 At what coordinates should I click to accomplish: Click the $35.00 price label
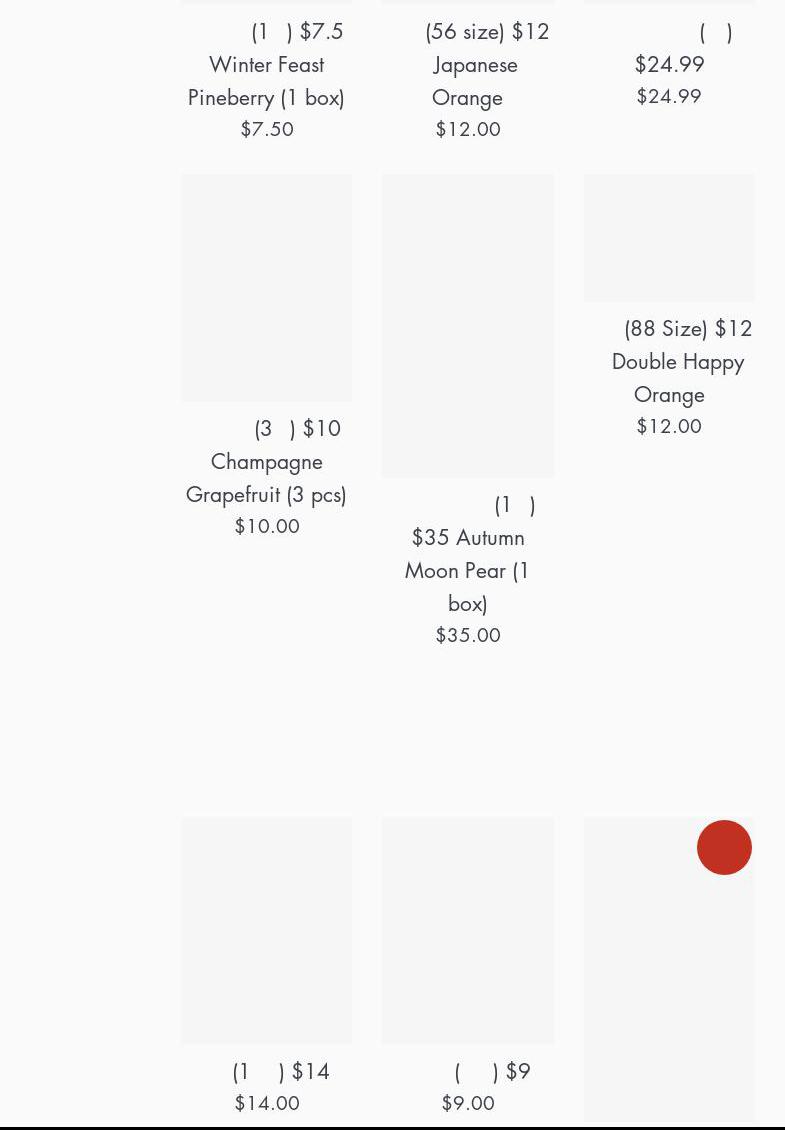pos(468,635)
